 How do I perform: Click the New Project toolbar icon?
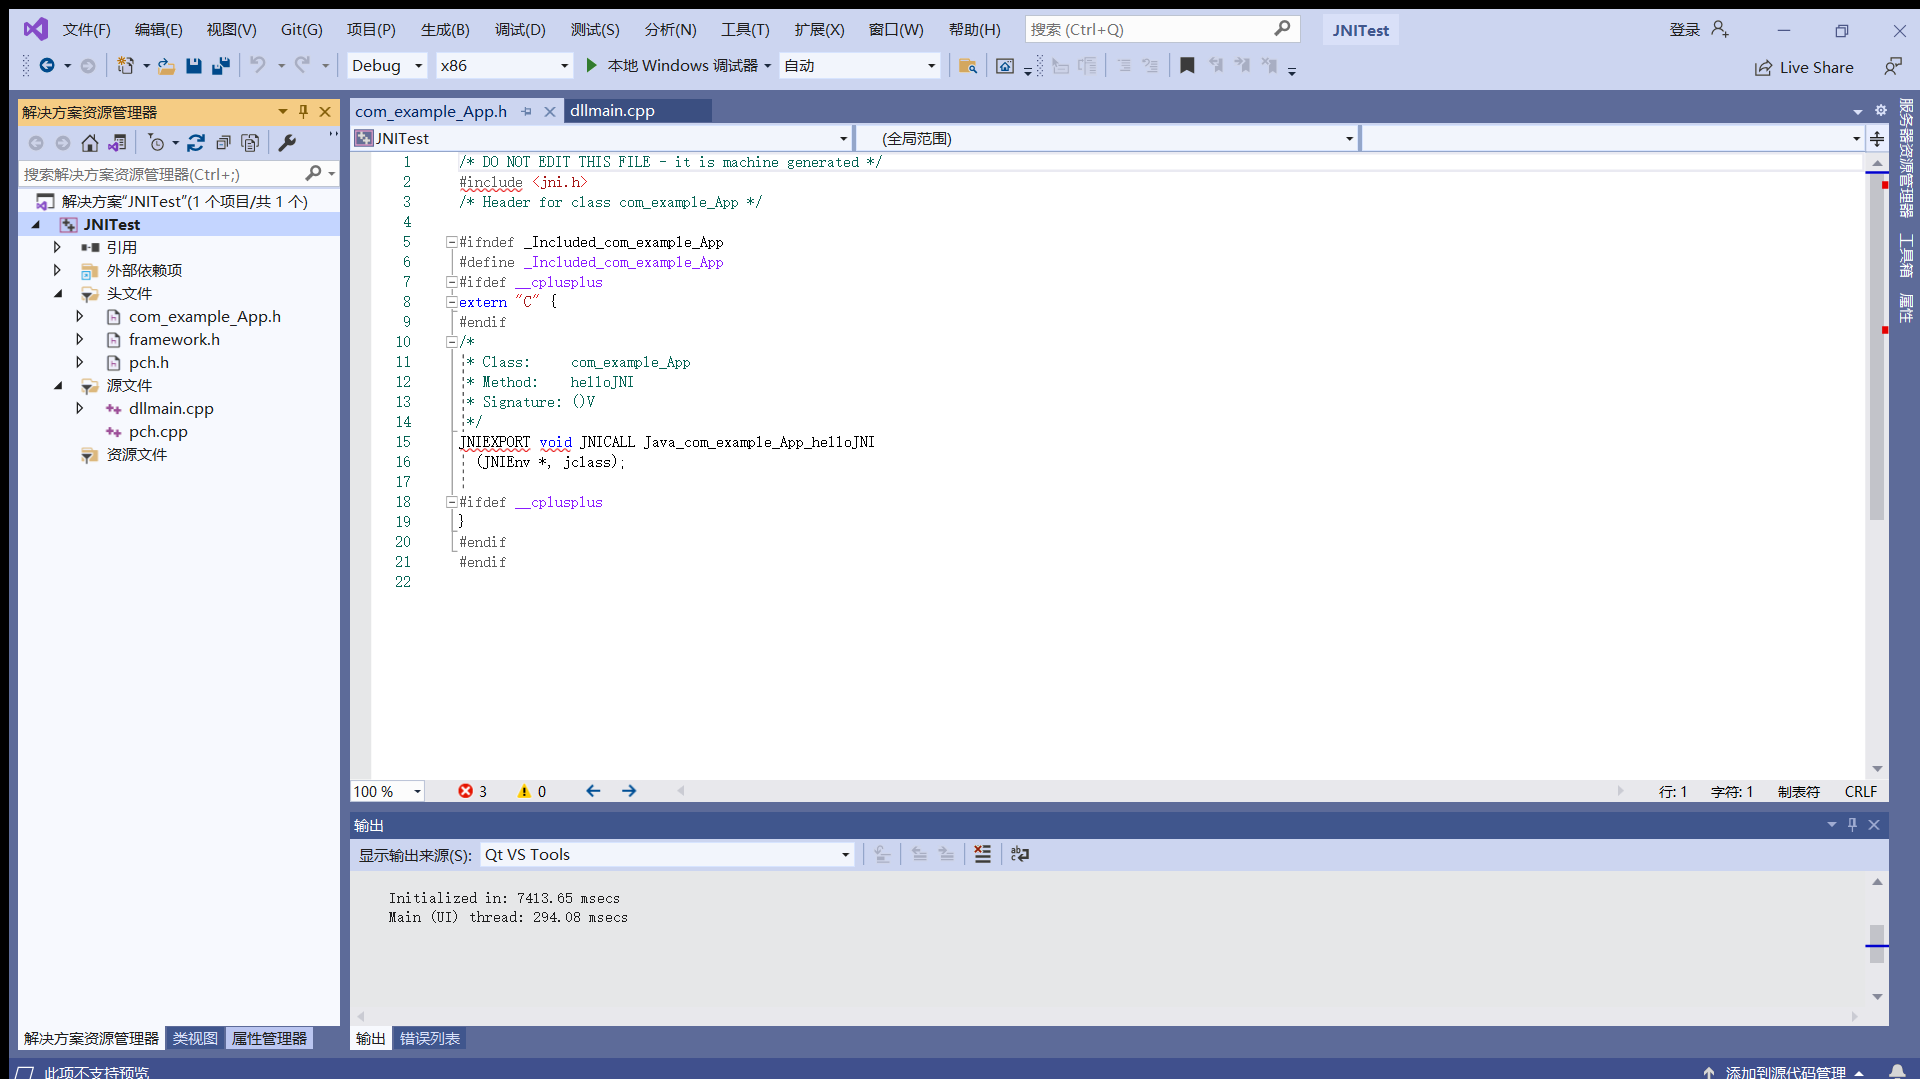(x=125, y=66)
